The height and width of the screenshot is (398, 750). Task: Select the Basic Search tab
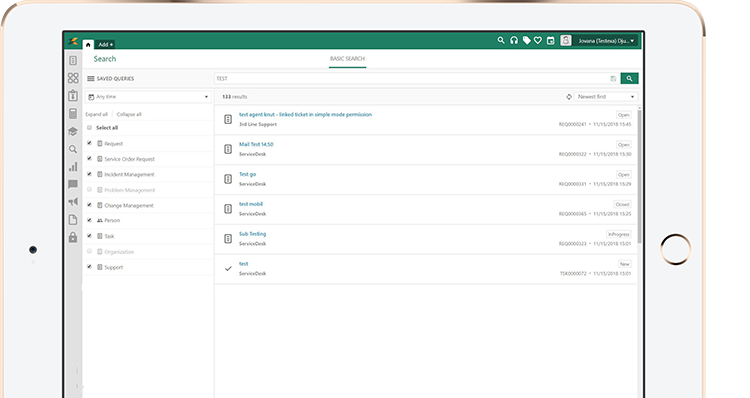tap(347, 59)
